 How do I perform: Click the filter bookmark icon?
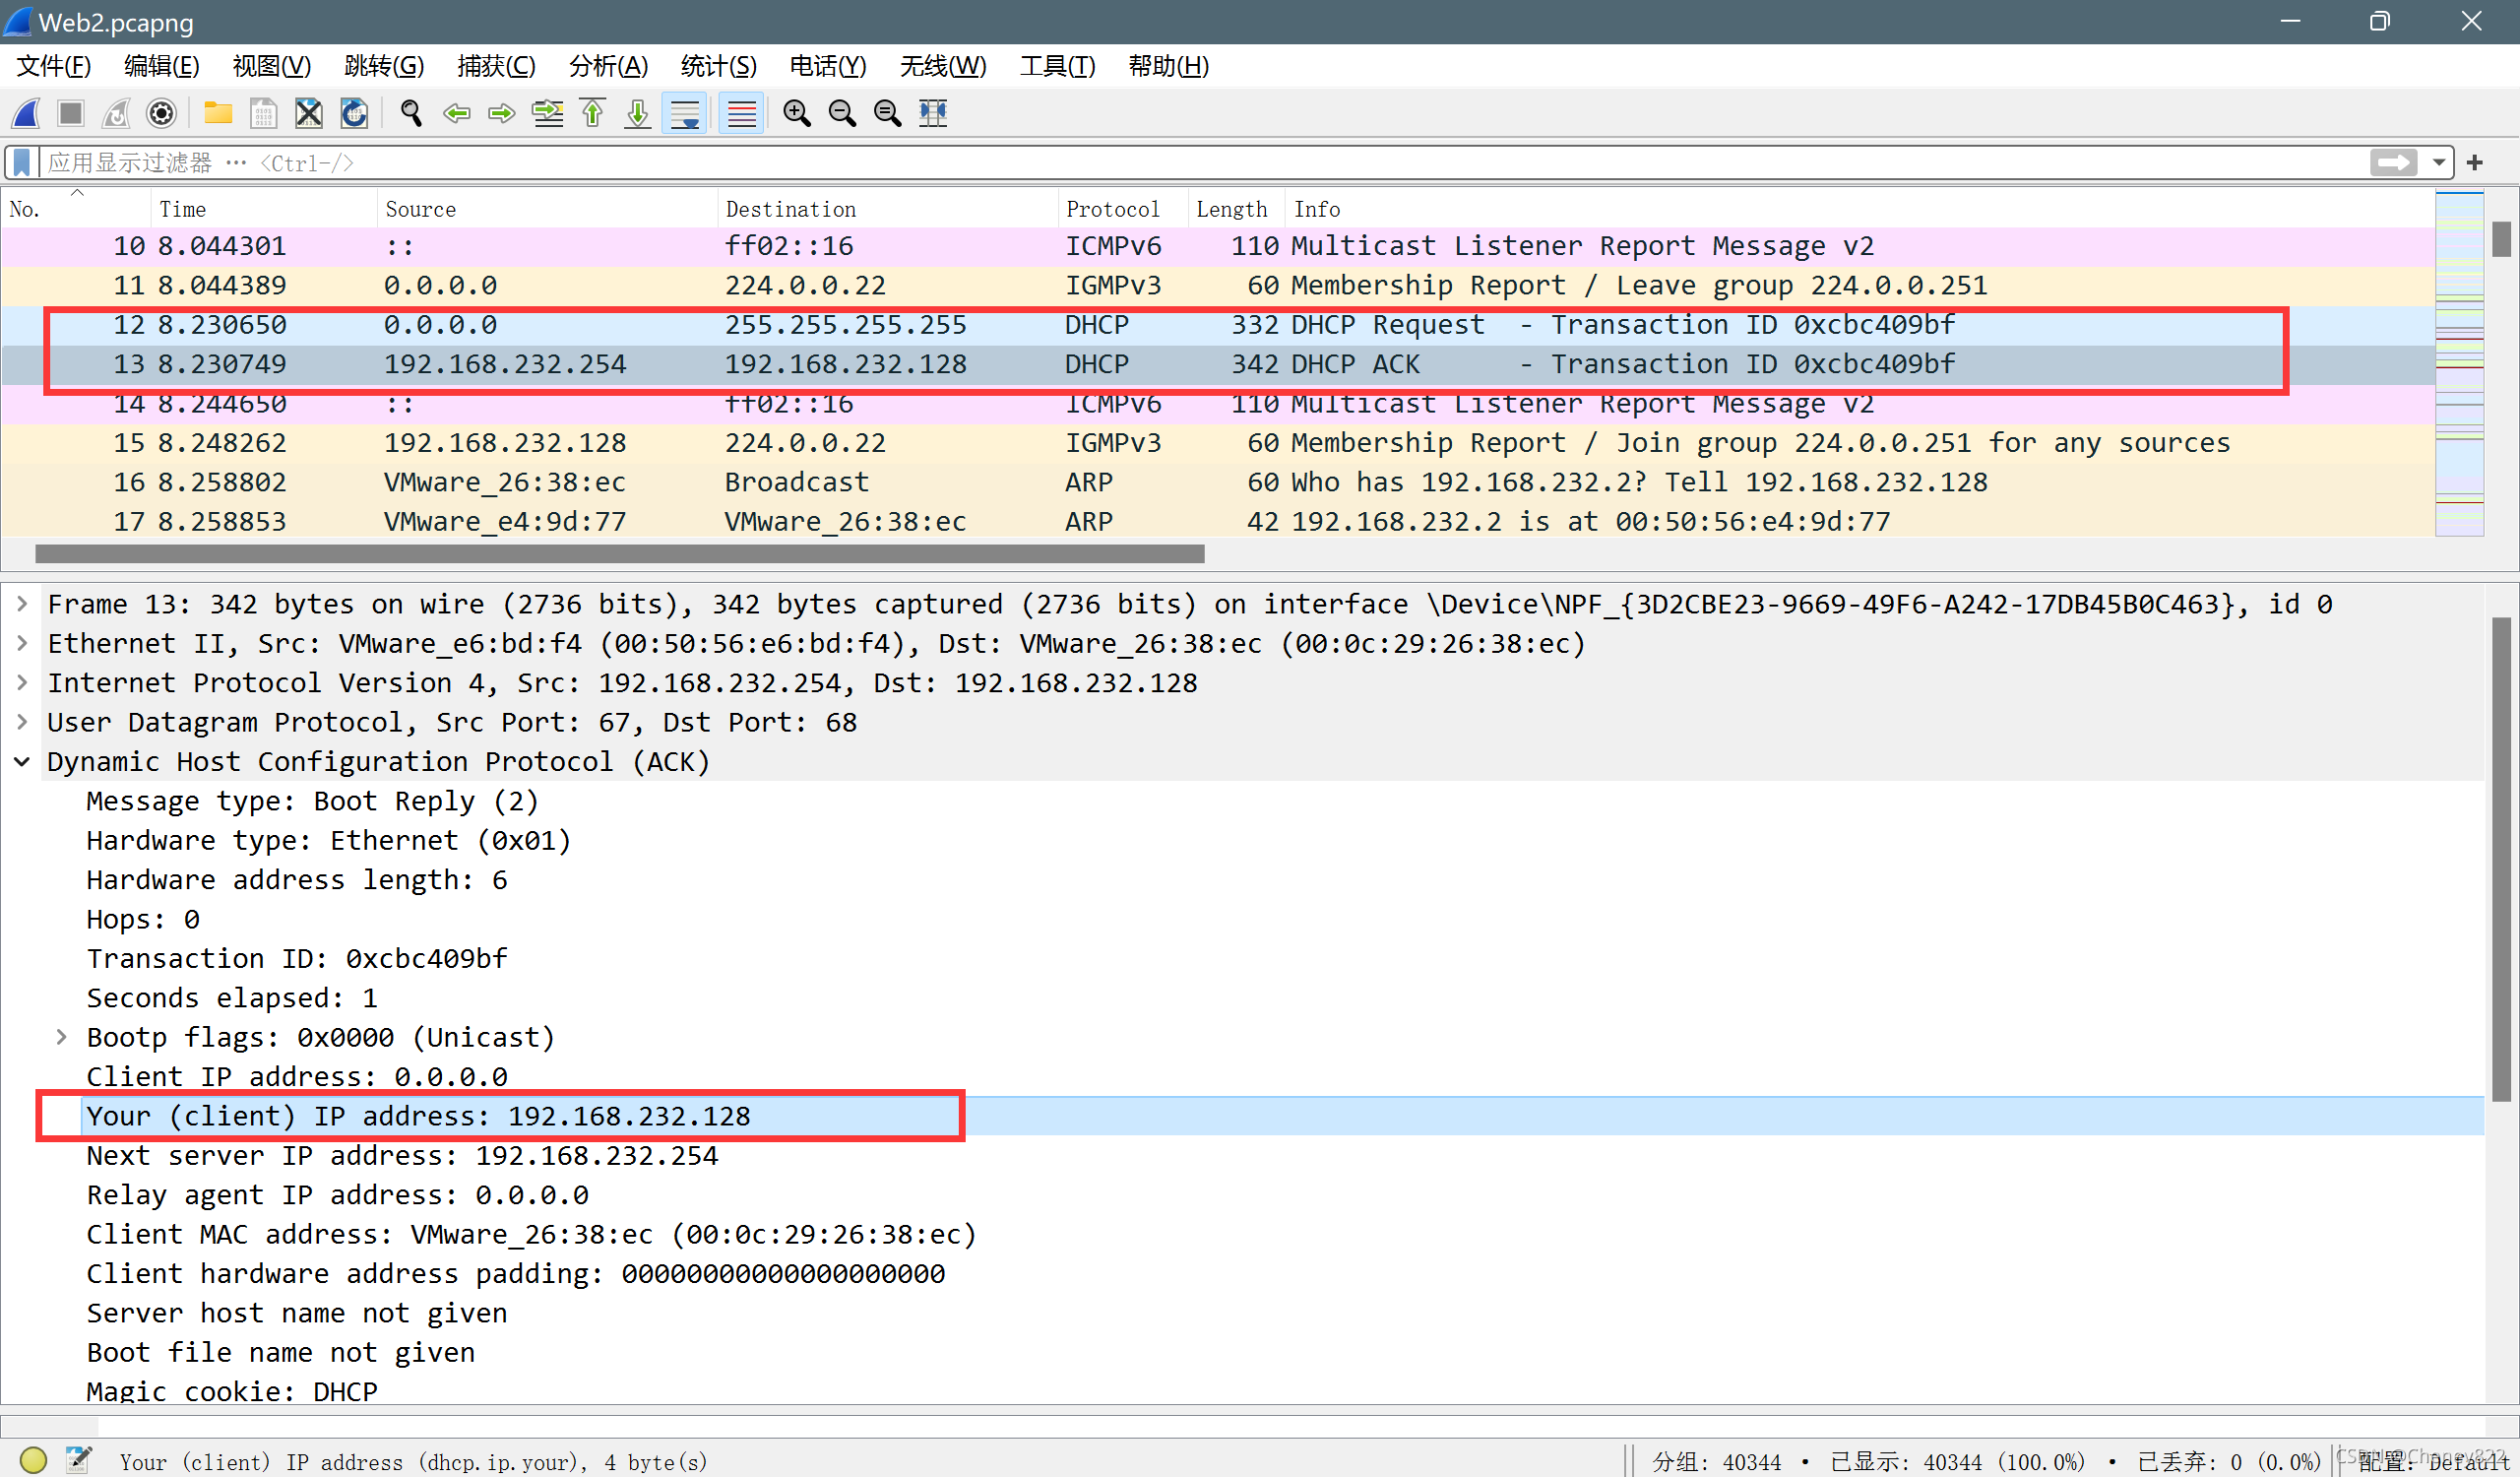[22, 162]
